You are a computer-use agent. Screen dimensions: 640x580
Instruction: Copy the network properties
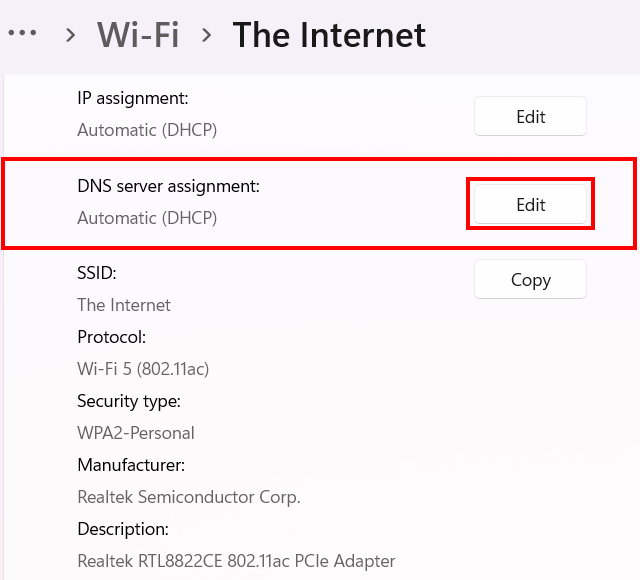tap(530, 280)
